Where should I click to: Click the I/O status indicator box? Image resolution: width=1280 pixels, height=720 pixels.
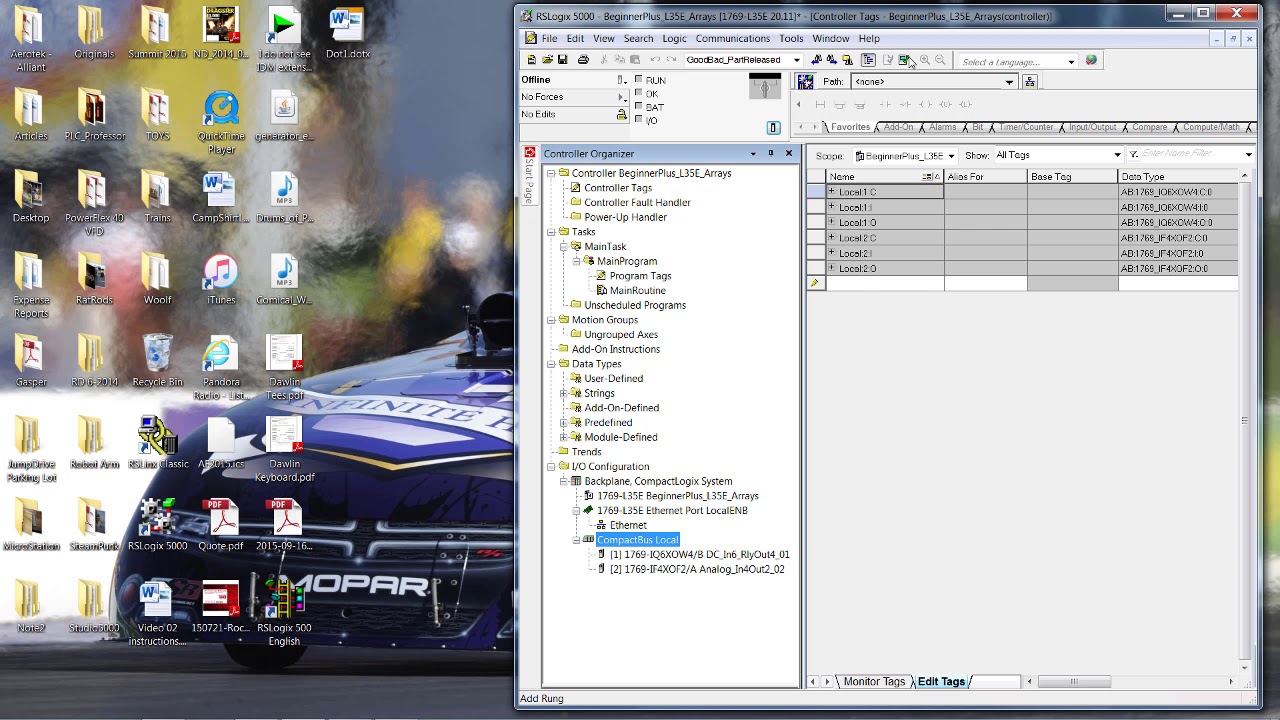pyautogui.click(x=639, y=119)
